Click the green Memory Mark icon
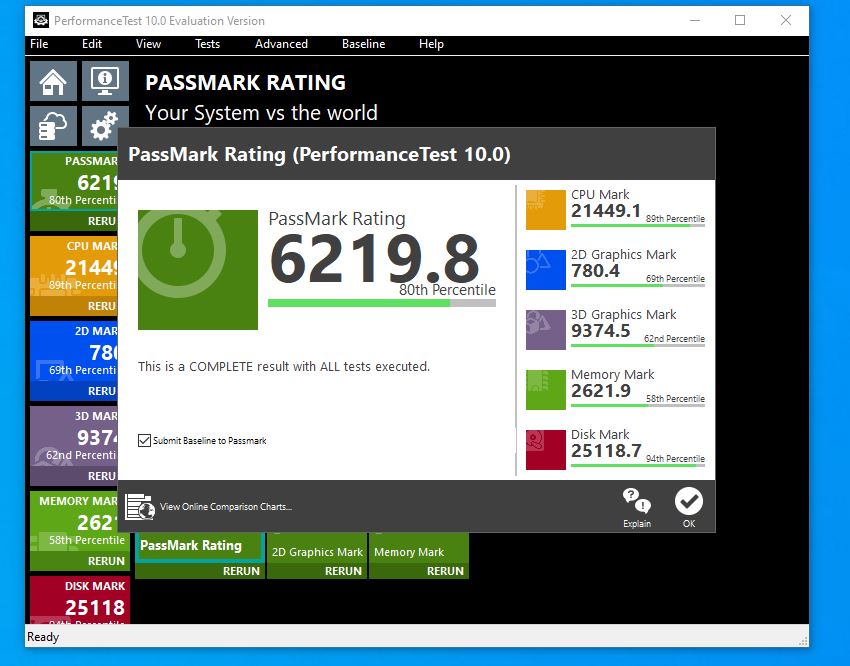The height and width of the screenshot is (666, 850). pos(546,390)
